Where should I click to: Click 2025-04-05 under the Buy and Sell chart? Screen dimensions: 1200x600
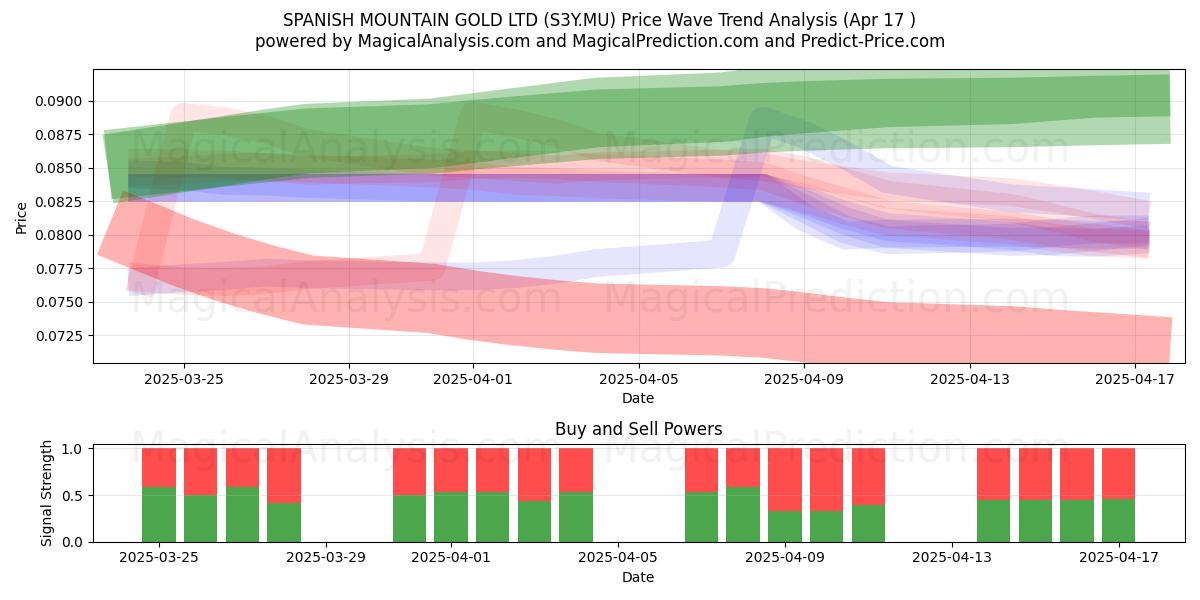pos(618,558)
